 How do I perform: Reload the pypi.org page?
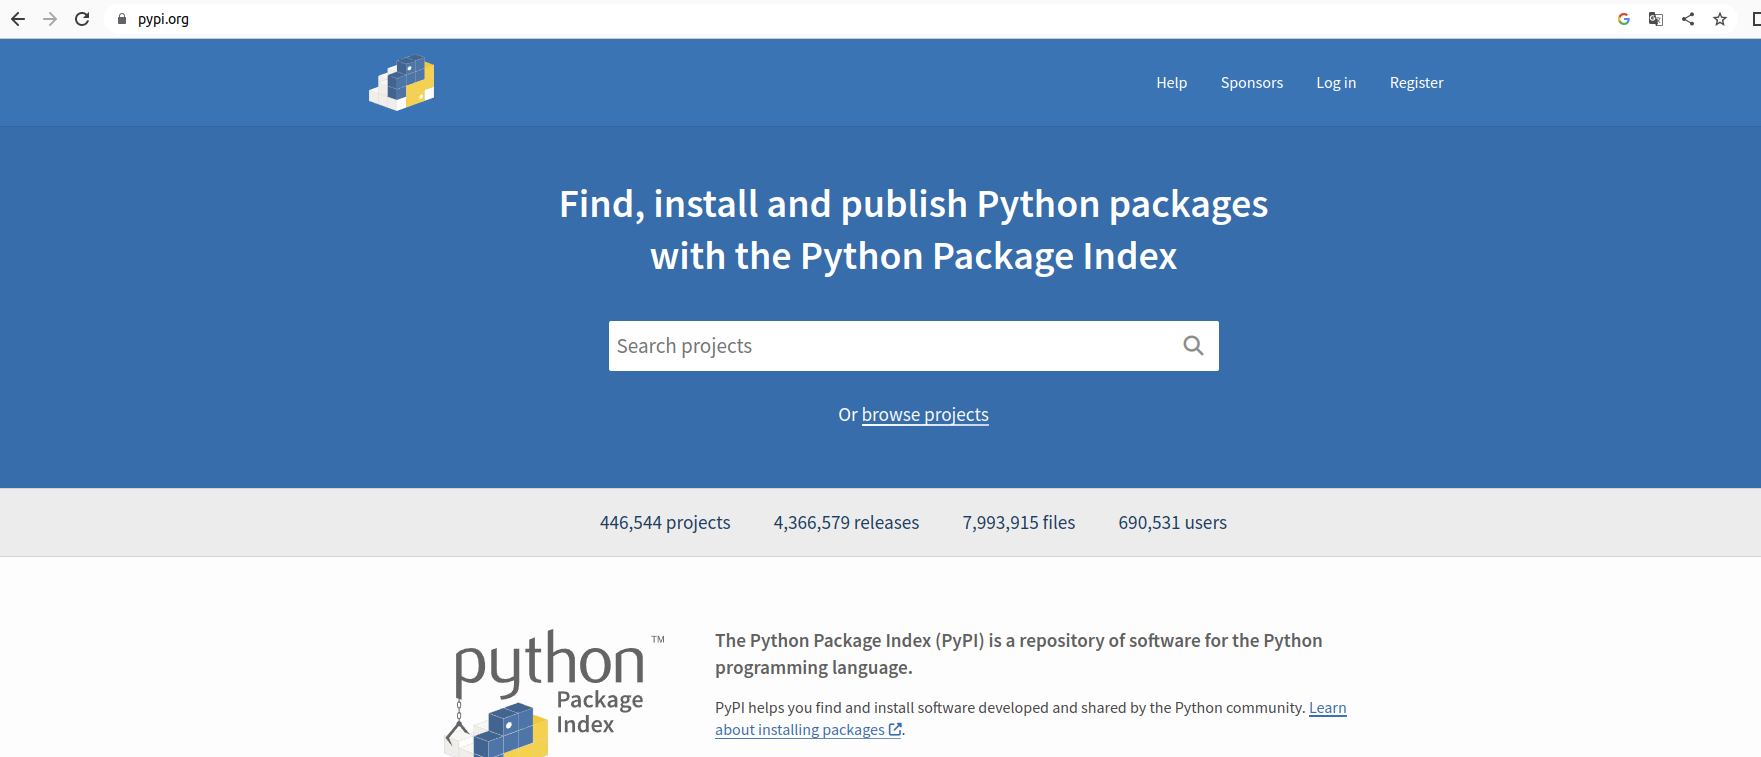tap(82, 19)
